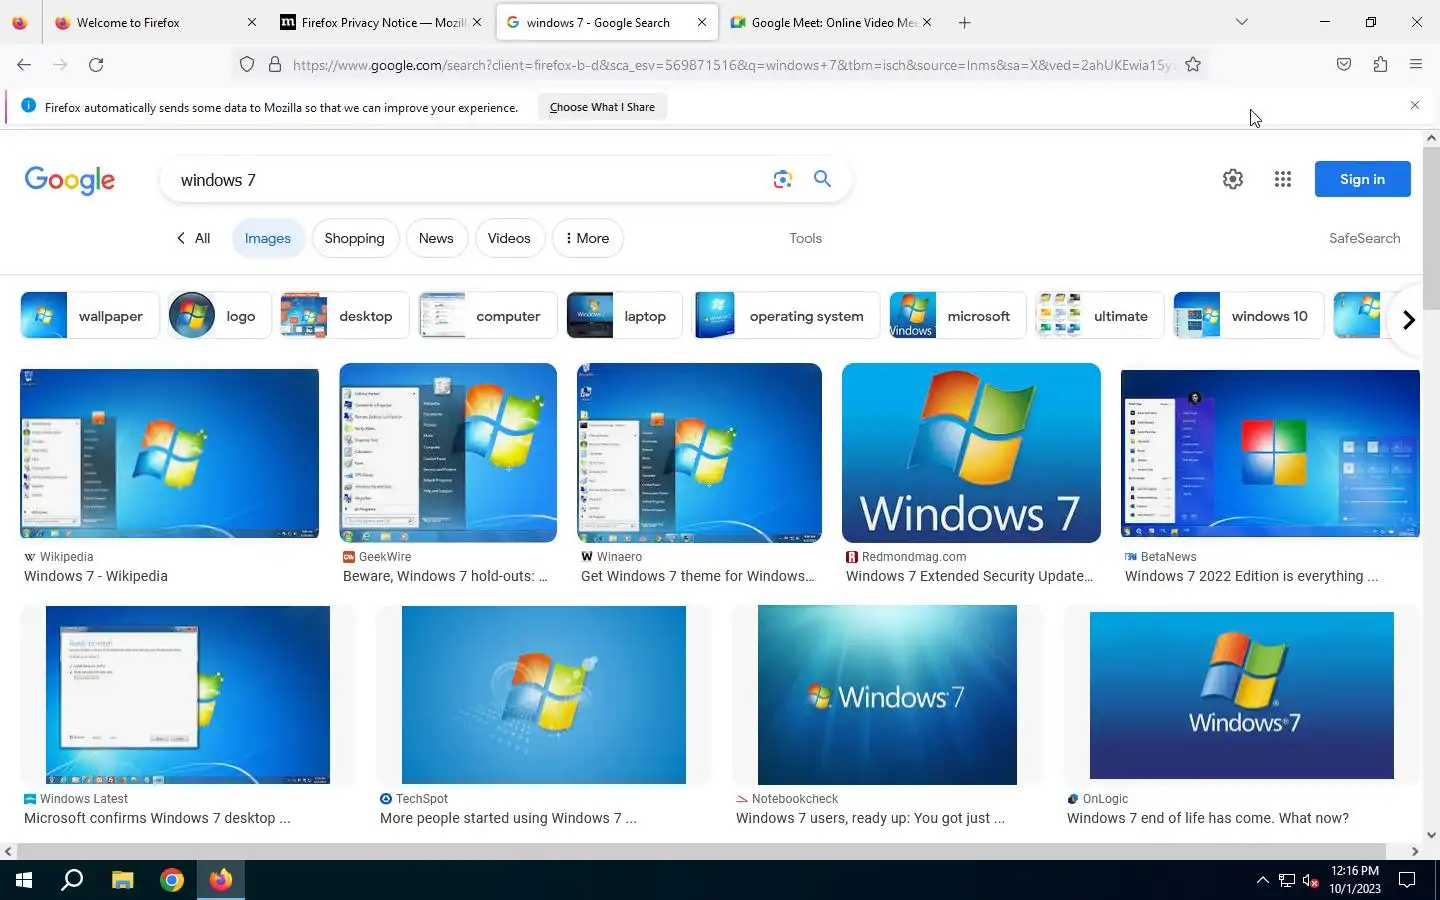
Task: Open taskbar search magnifier
Action: point(72,880)
